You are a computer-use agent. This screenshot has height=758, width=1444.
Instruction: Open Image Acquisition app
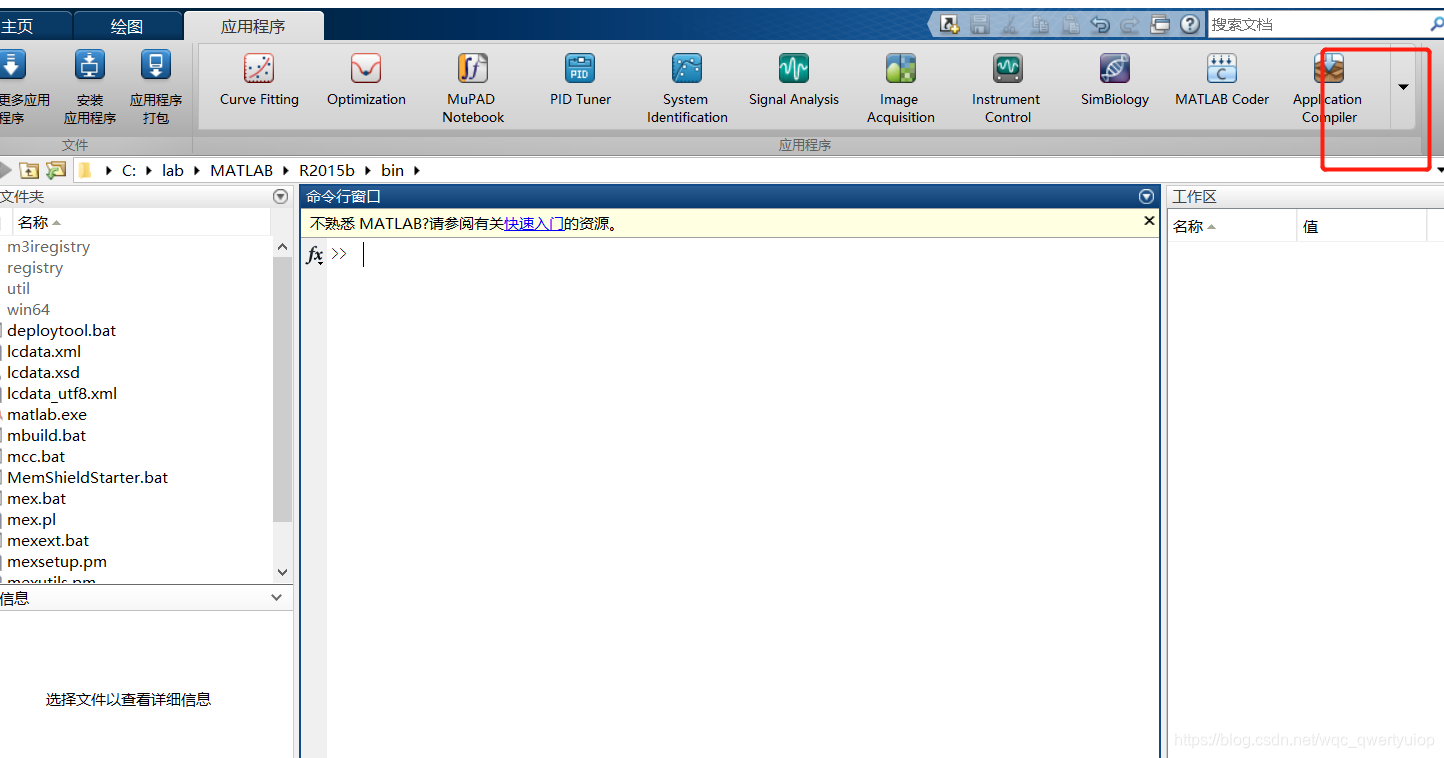point(900,88)
